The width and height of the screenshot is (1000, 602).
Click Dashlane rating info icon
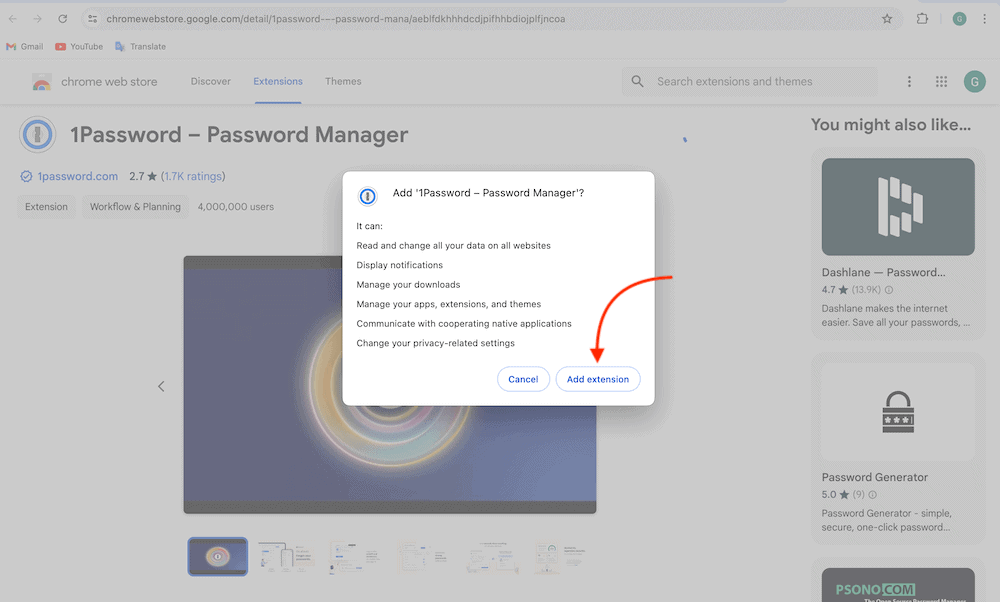[889, 290]
